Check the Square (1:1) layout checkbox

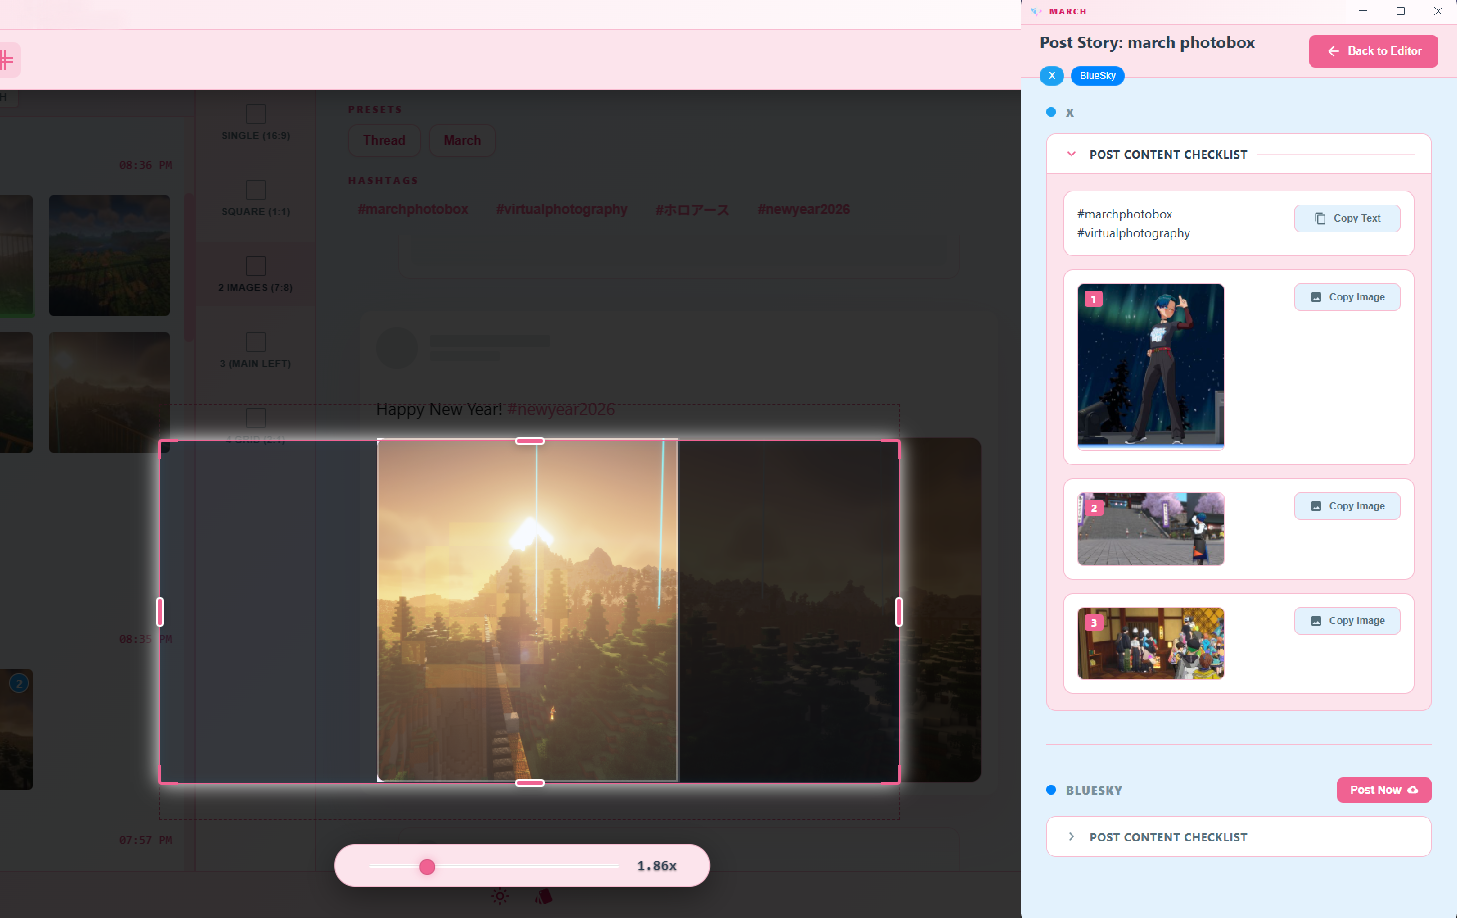256,190
